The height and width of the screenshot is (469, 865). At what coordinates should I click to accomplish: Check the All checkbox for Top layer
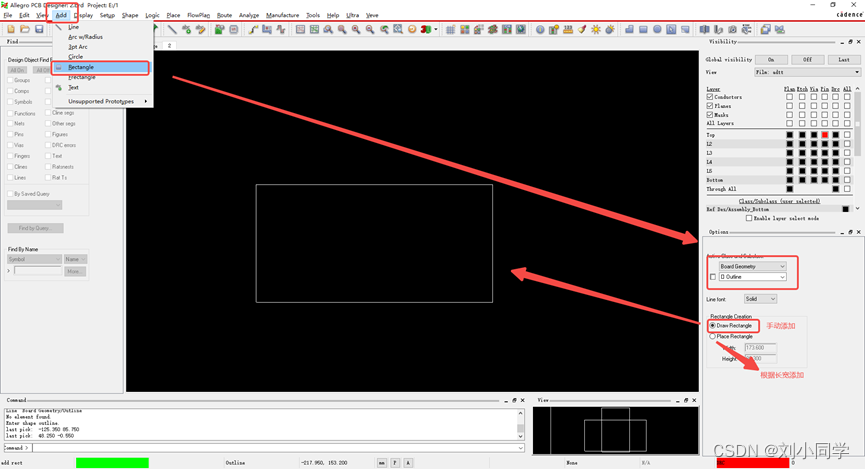847,135
